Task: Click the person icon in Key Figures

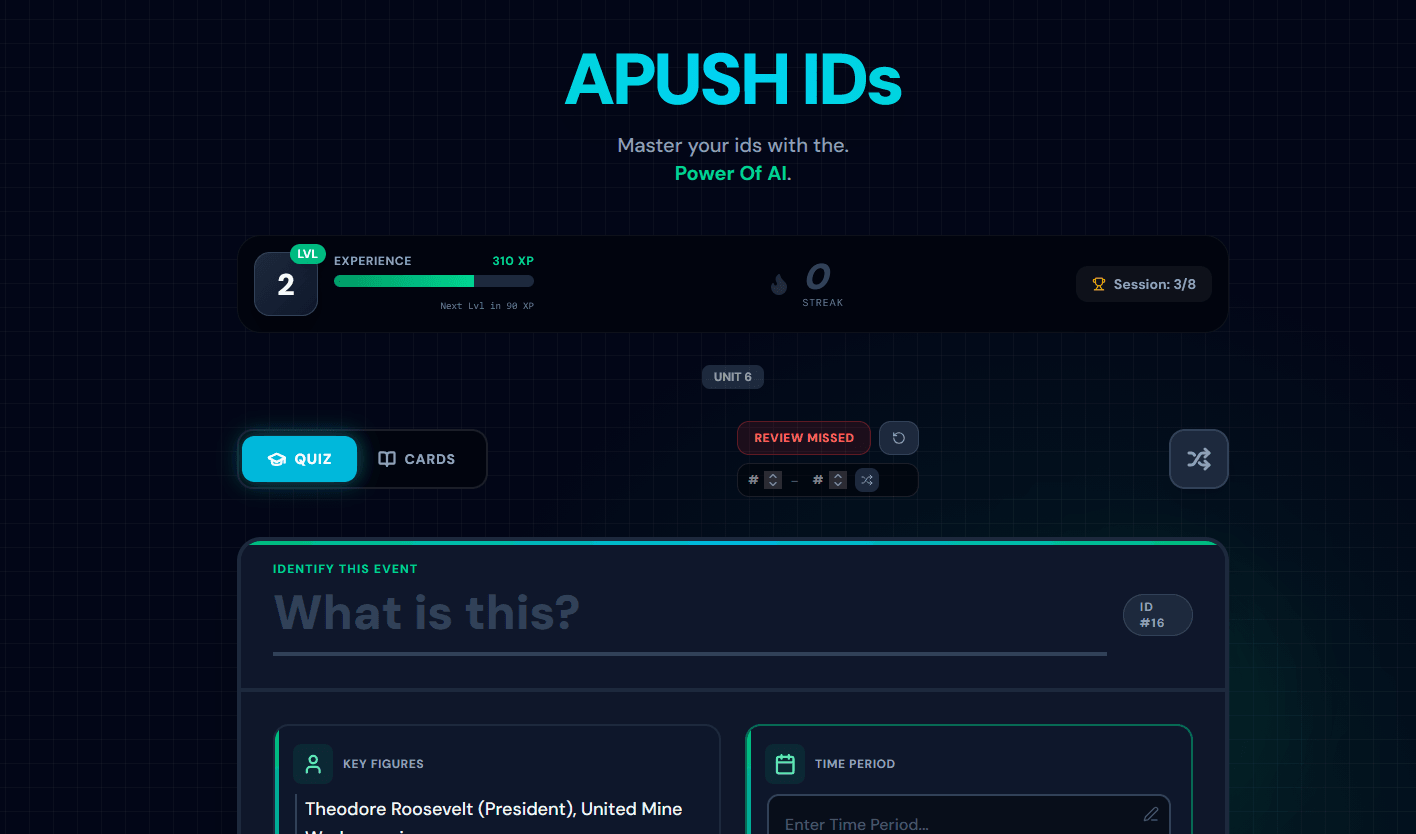Action: (x=313, y=764)
